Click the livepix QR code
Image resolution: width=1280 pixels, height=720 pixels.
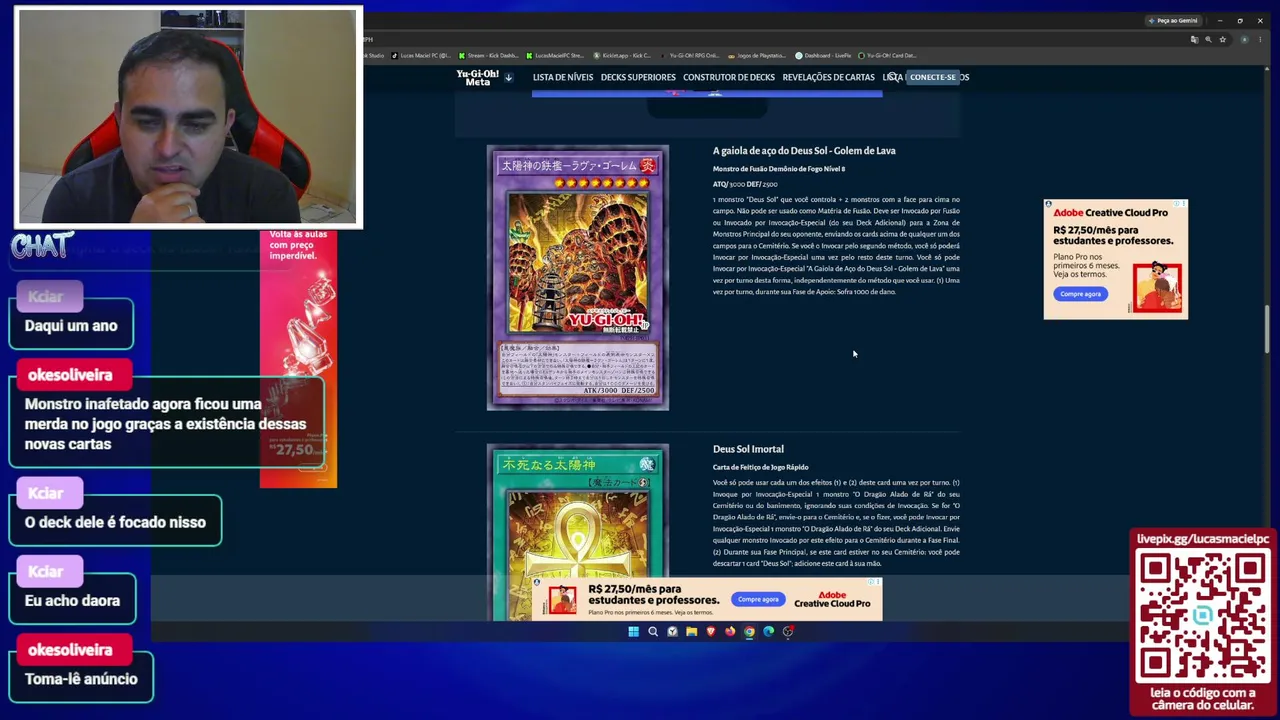[x=1201, y=615]
